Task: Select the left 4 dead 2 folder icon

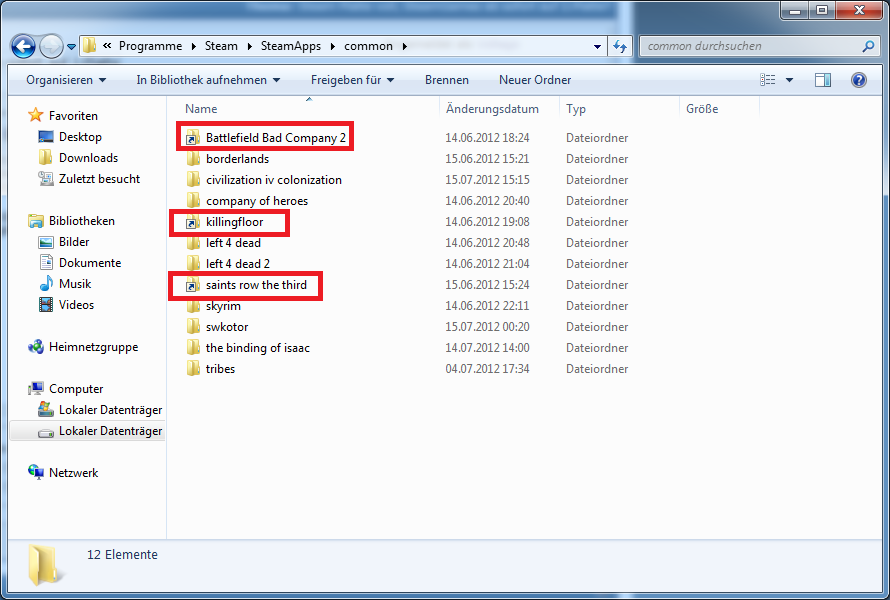Action: (x=193, y=263)
